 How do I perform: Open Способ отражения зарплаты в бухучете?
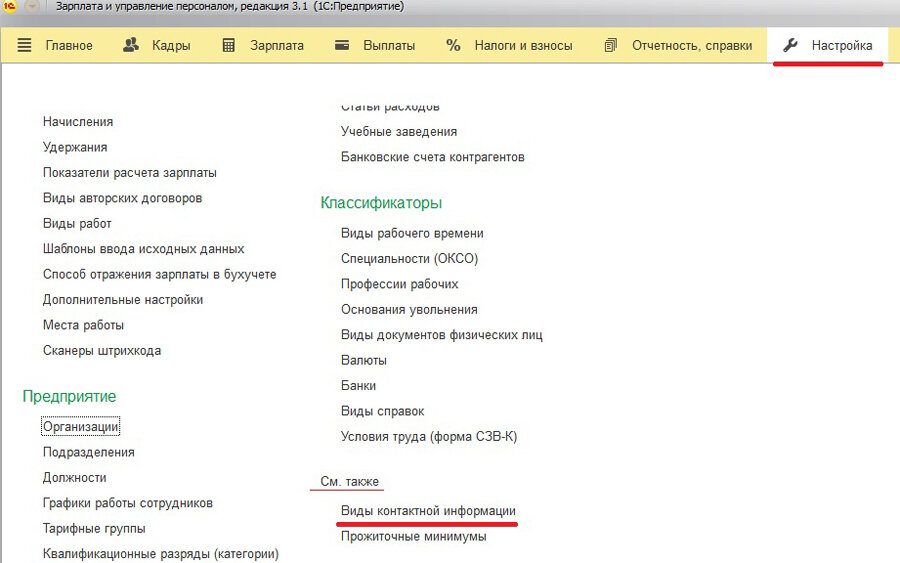[160, 274]
